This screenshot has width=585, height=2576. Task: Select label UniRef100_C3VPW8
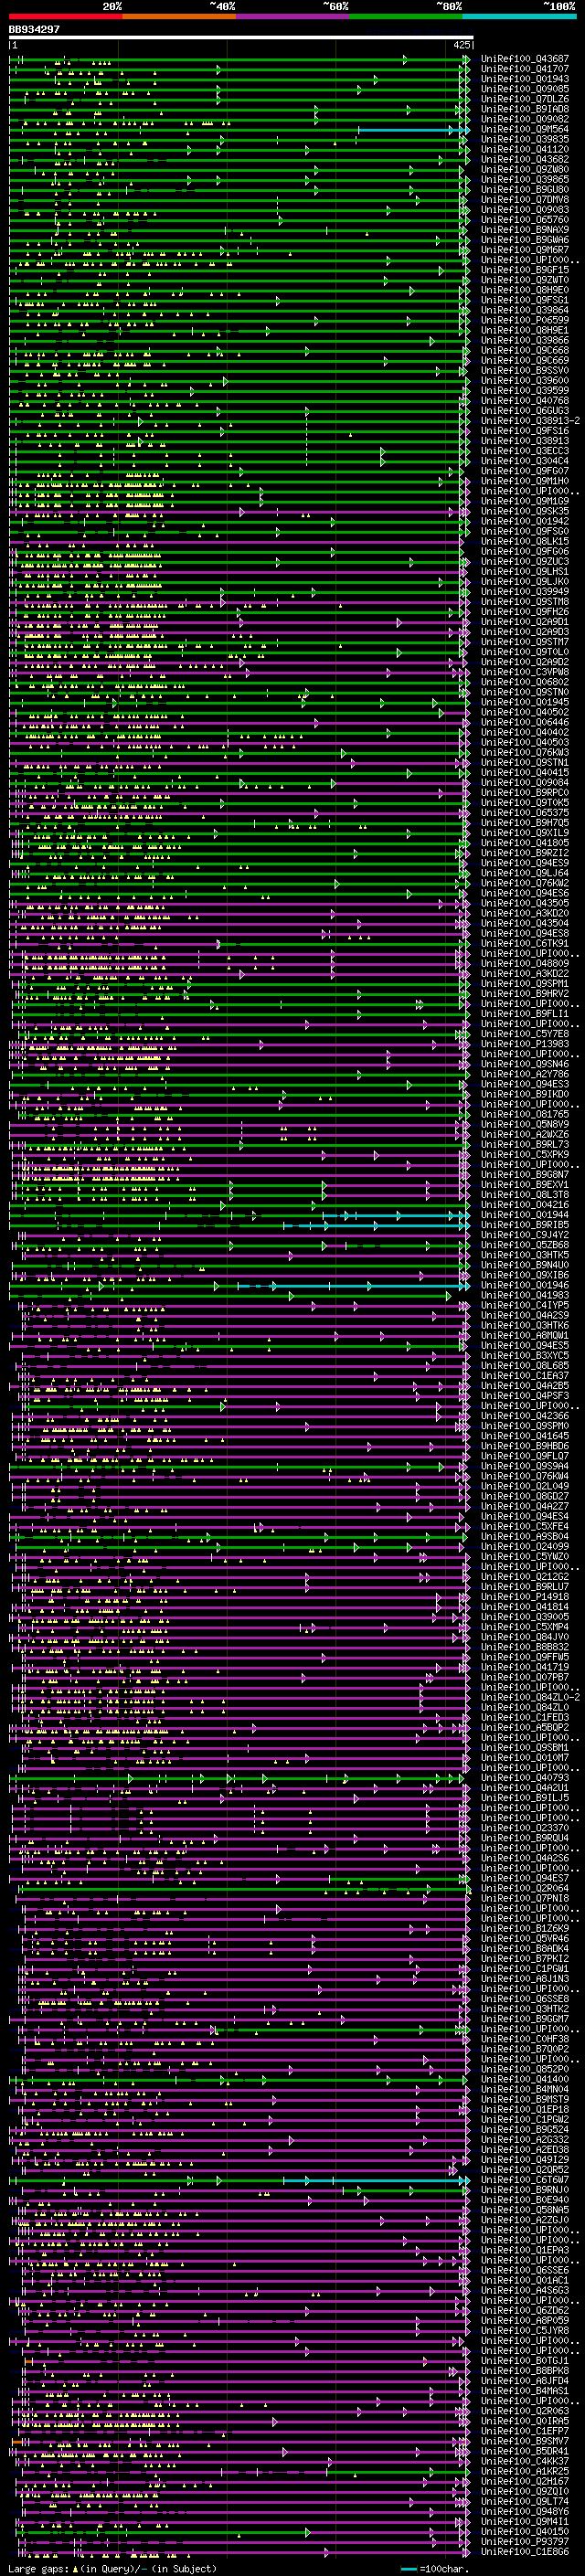pyautogui.click(x=525, y=672)
